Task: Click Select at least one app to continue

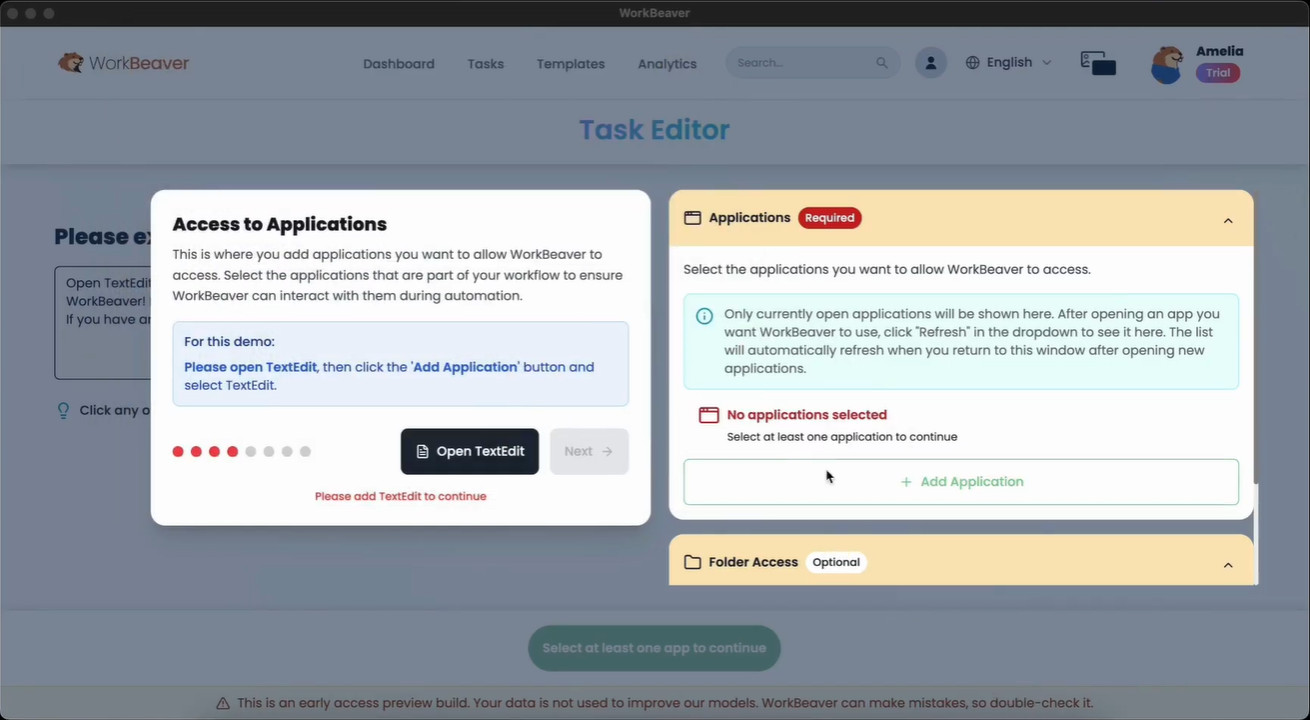Action: tap(654, 648)
